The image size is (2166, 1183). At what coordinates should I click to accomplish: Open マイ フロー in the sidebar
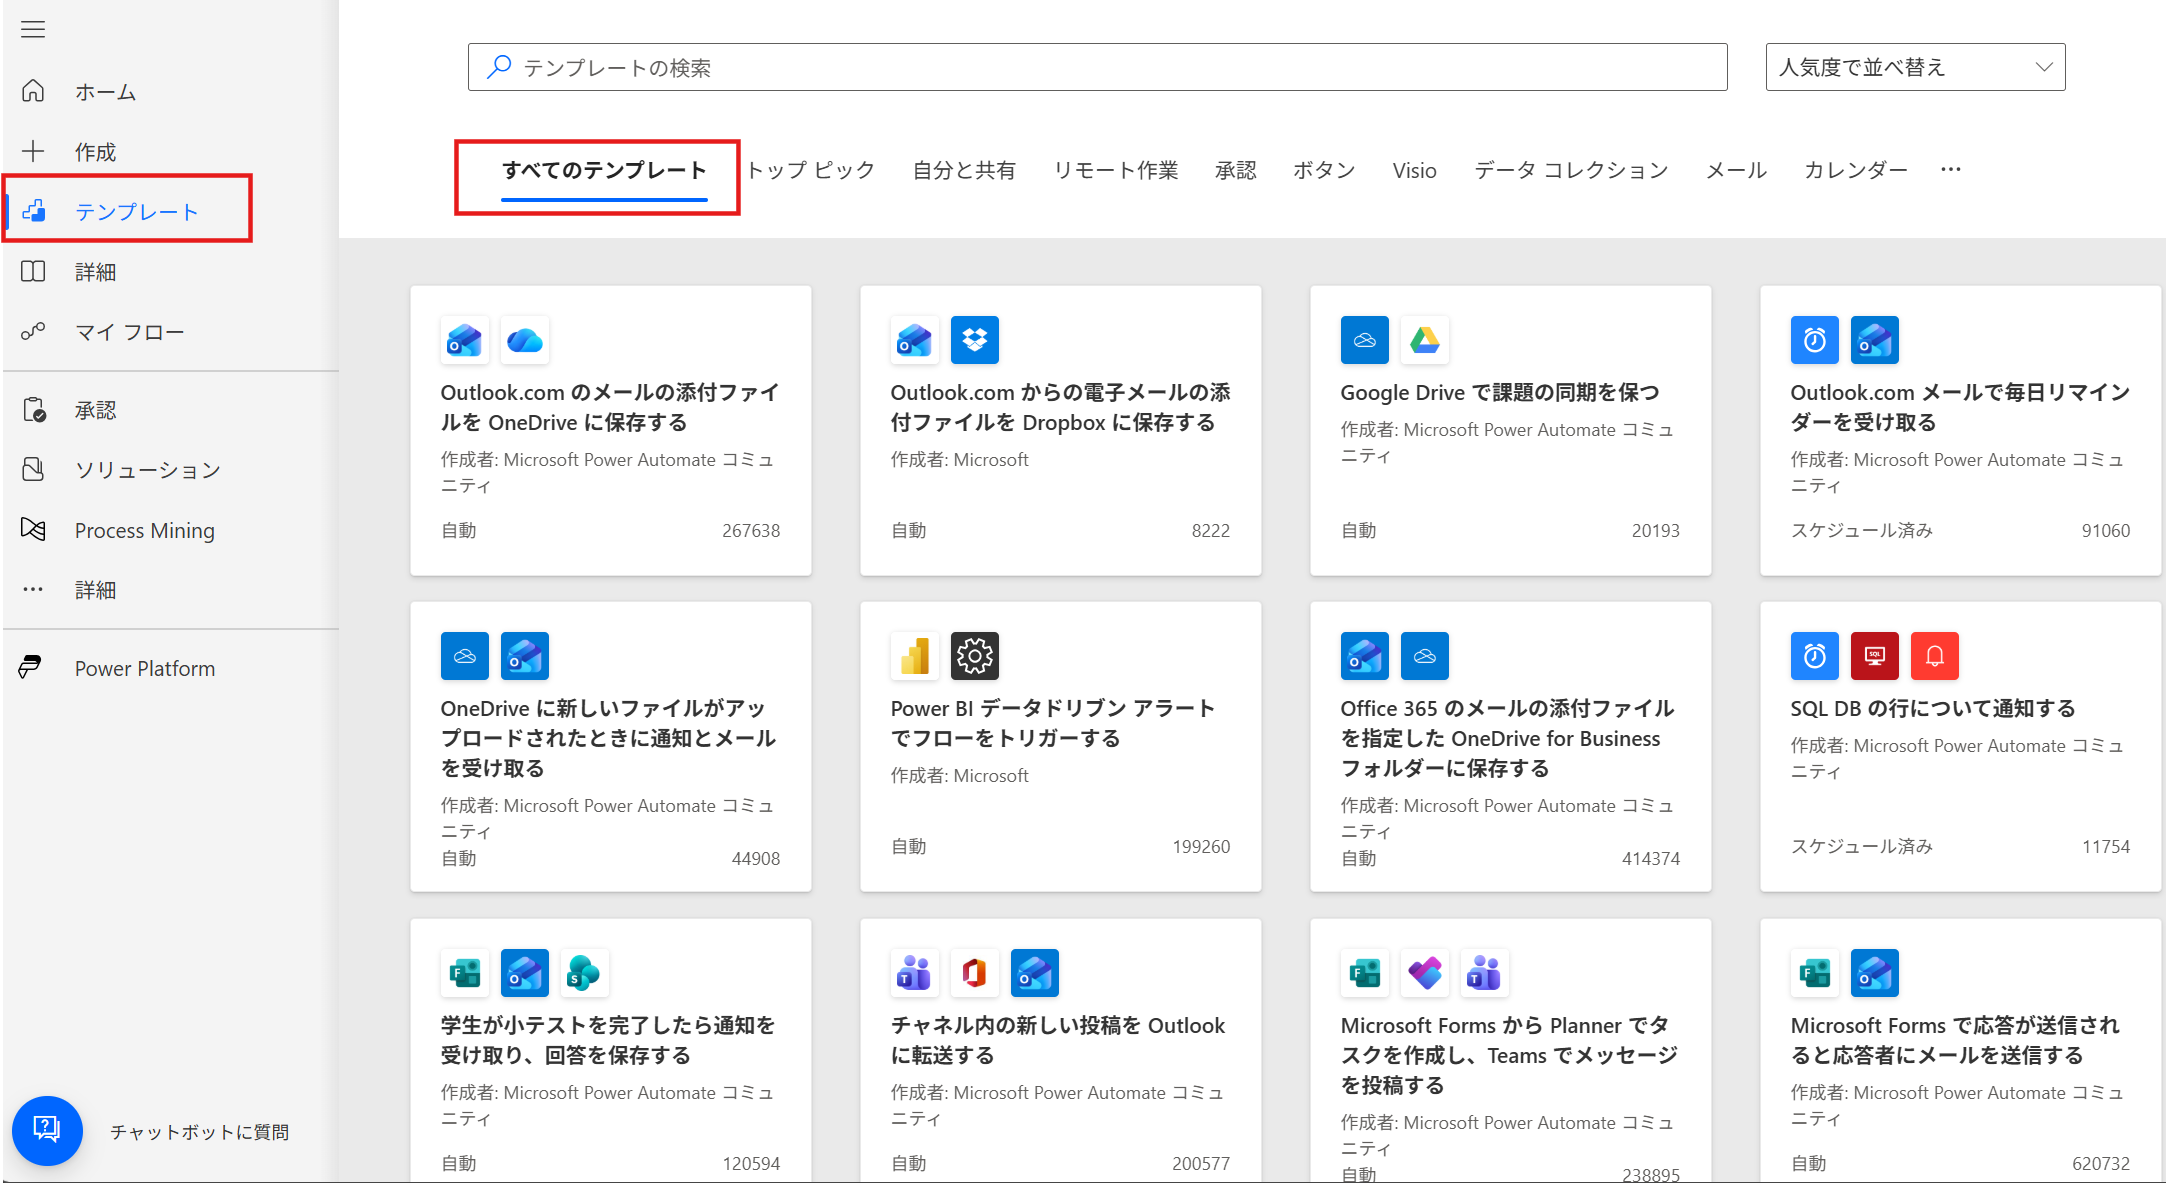130,332
